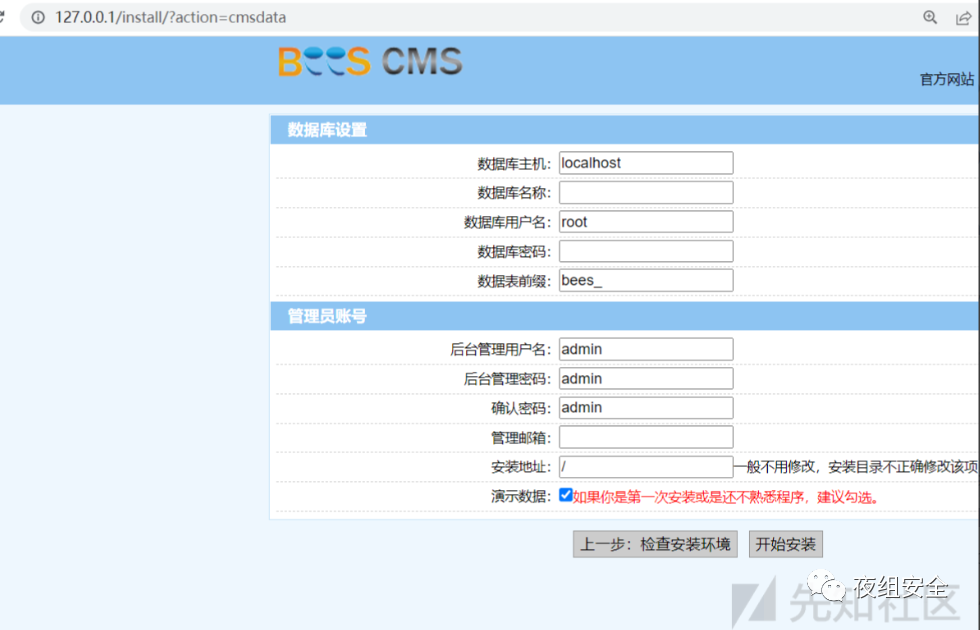Click 上一步：检查安装环境 button
The width and height of the screenshot is (980, 630).
point(655,544)
